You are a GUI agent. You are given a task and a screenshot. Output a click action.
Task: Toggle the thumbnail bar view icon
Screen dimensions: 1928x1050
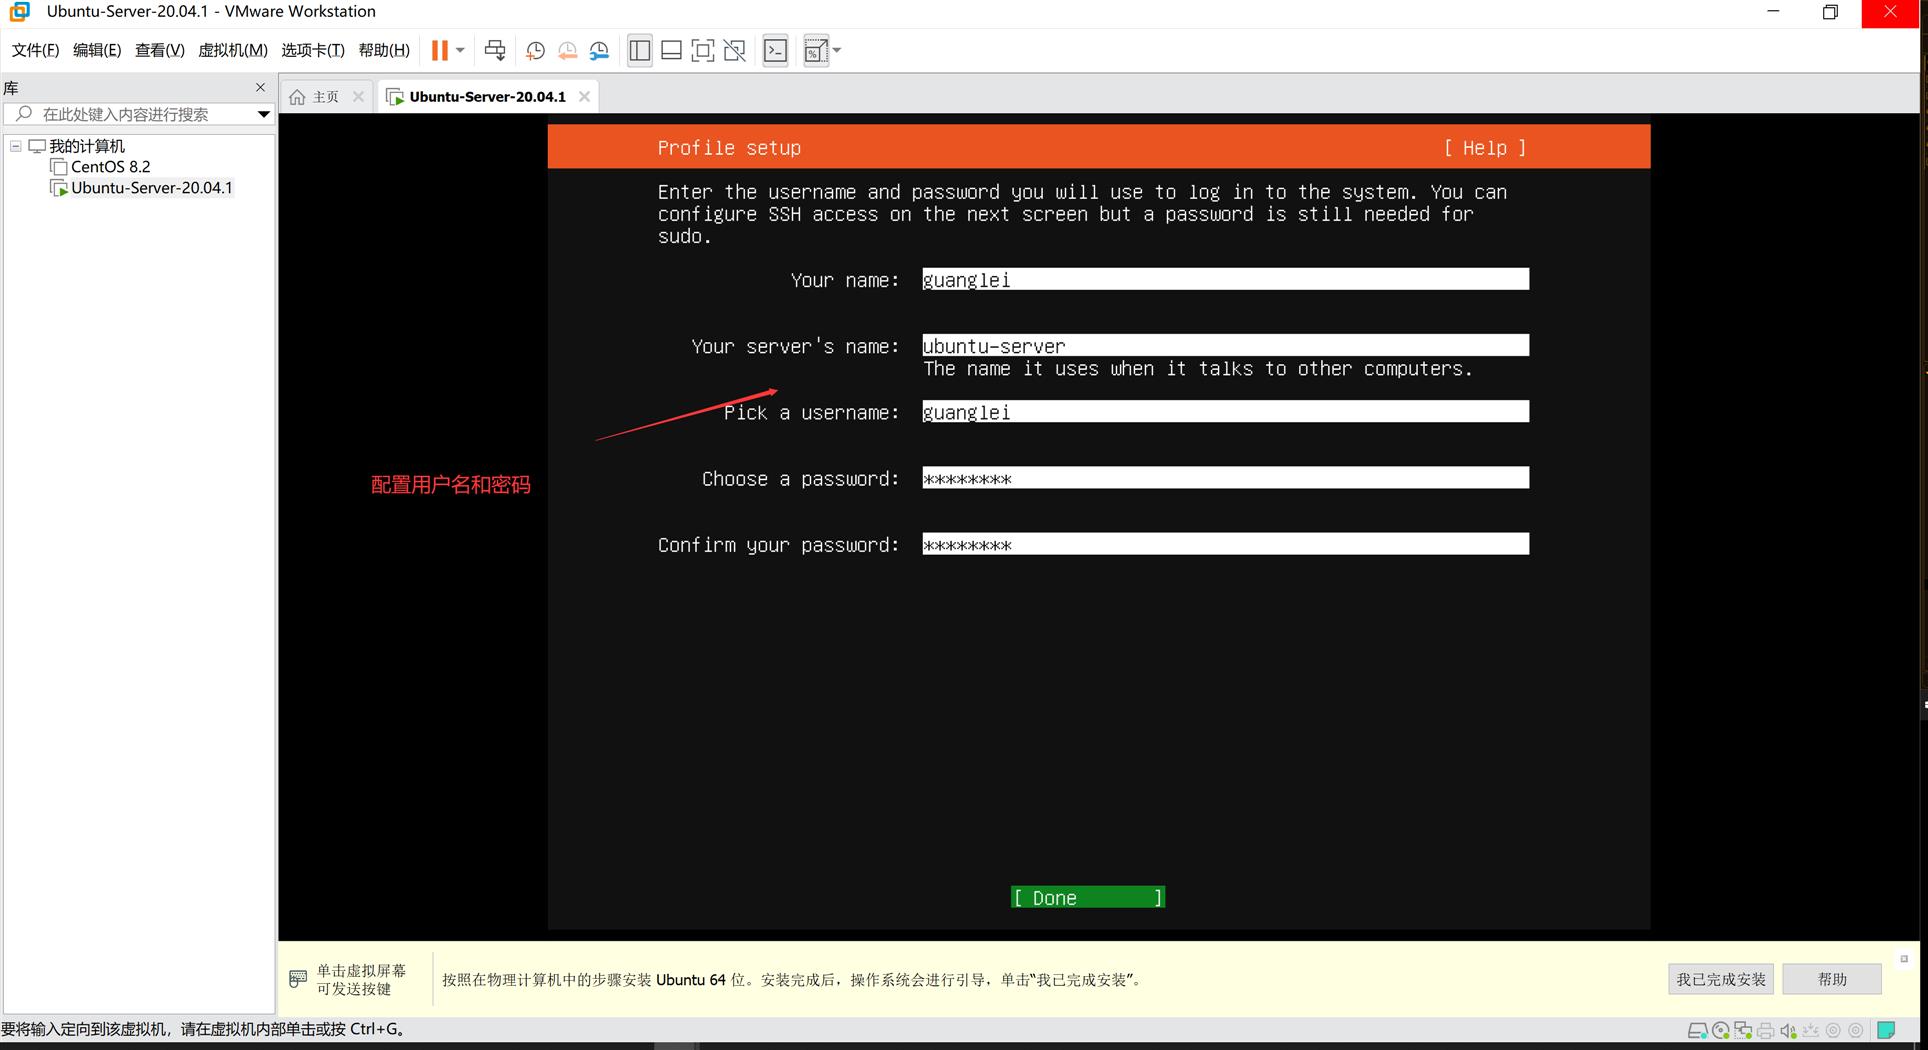click(x=672, y=50)
